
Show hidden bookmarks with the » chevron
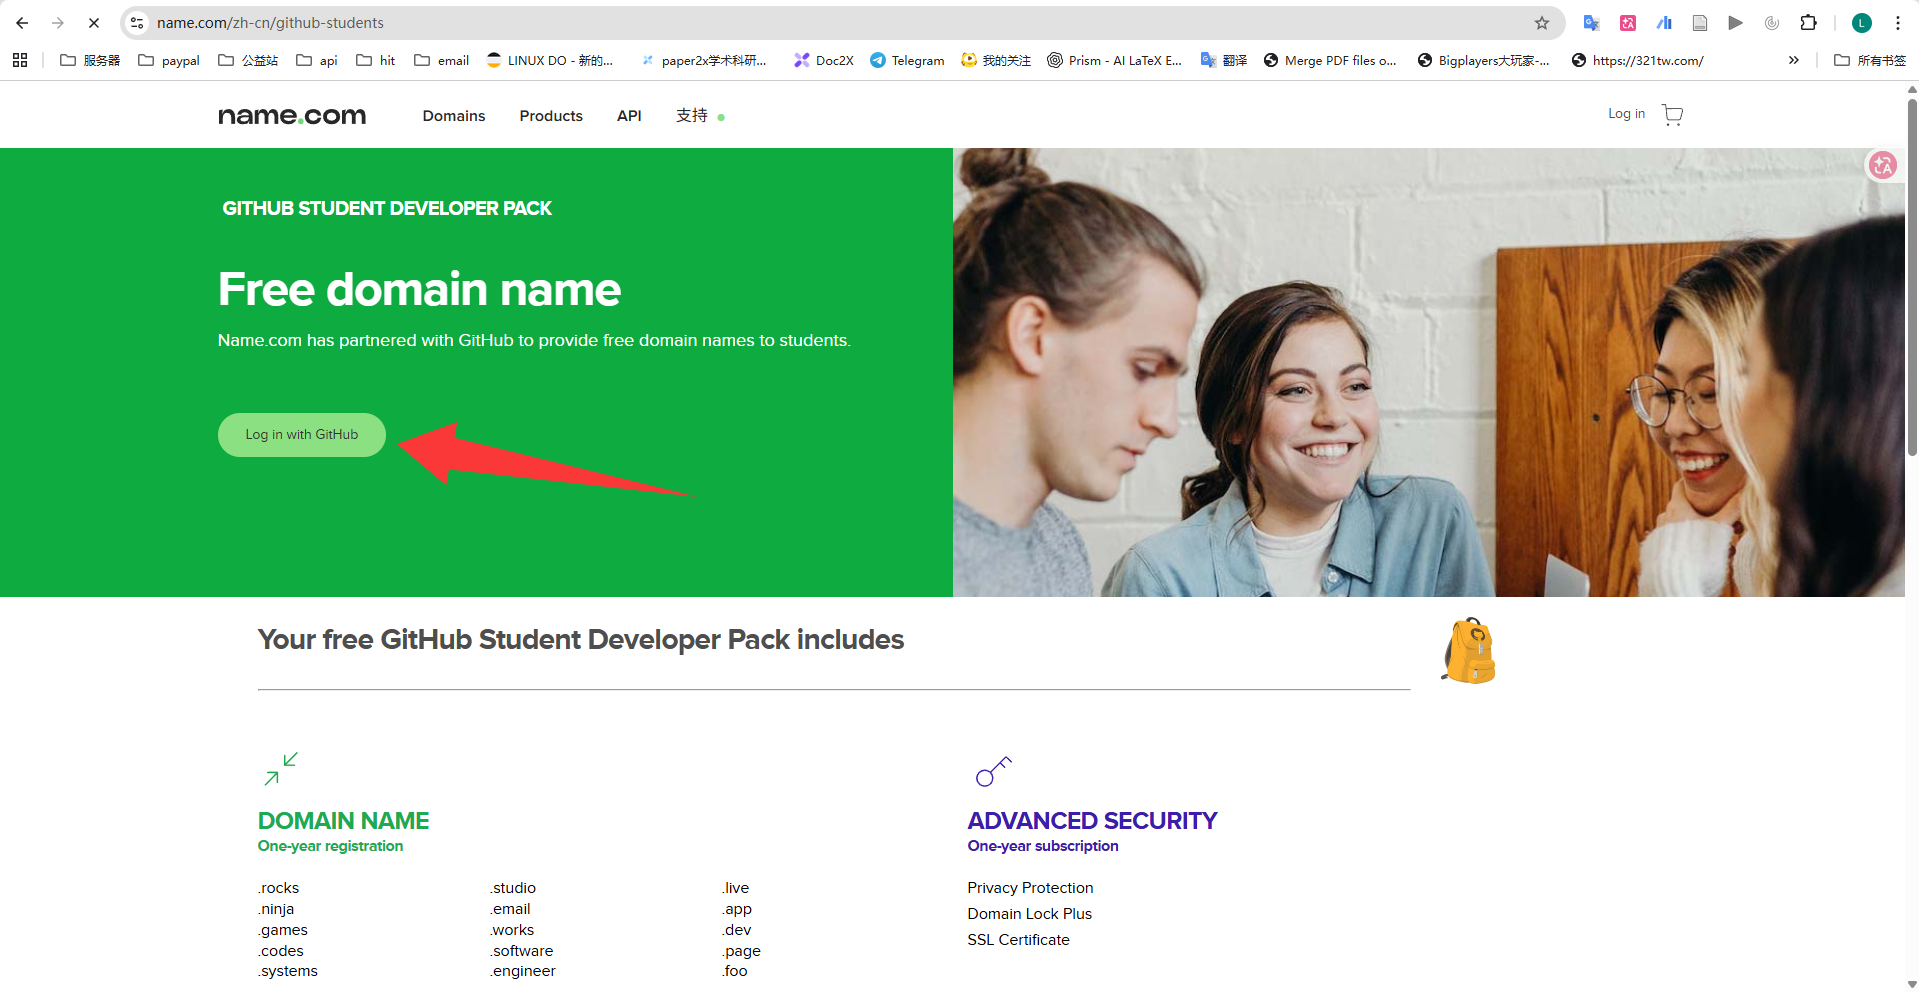pos(1794,60)
